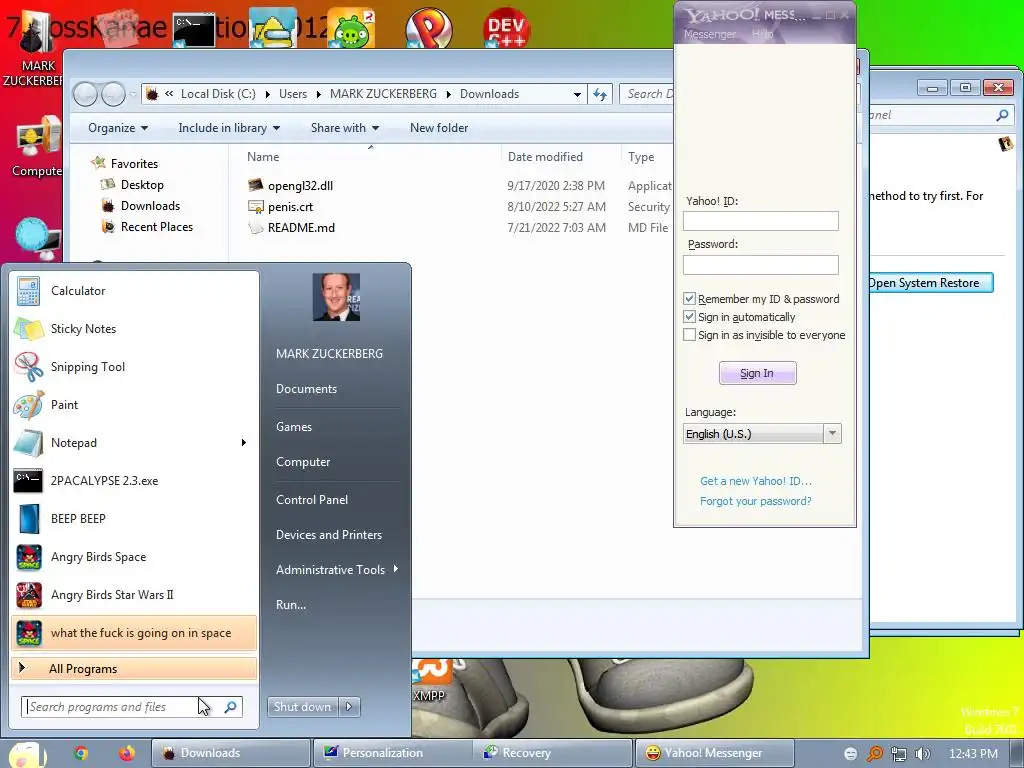Image resolution: width=1024 pixels, height=768 pixels.
Task: Click the network tray icon
Action: coord(899,754)
